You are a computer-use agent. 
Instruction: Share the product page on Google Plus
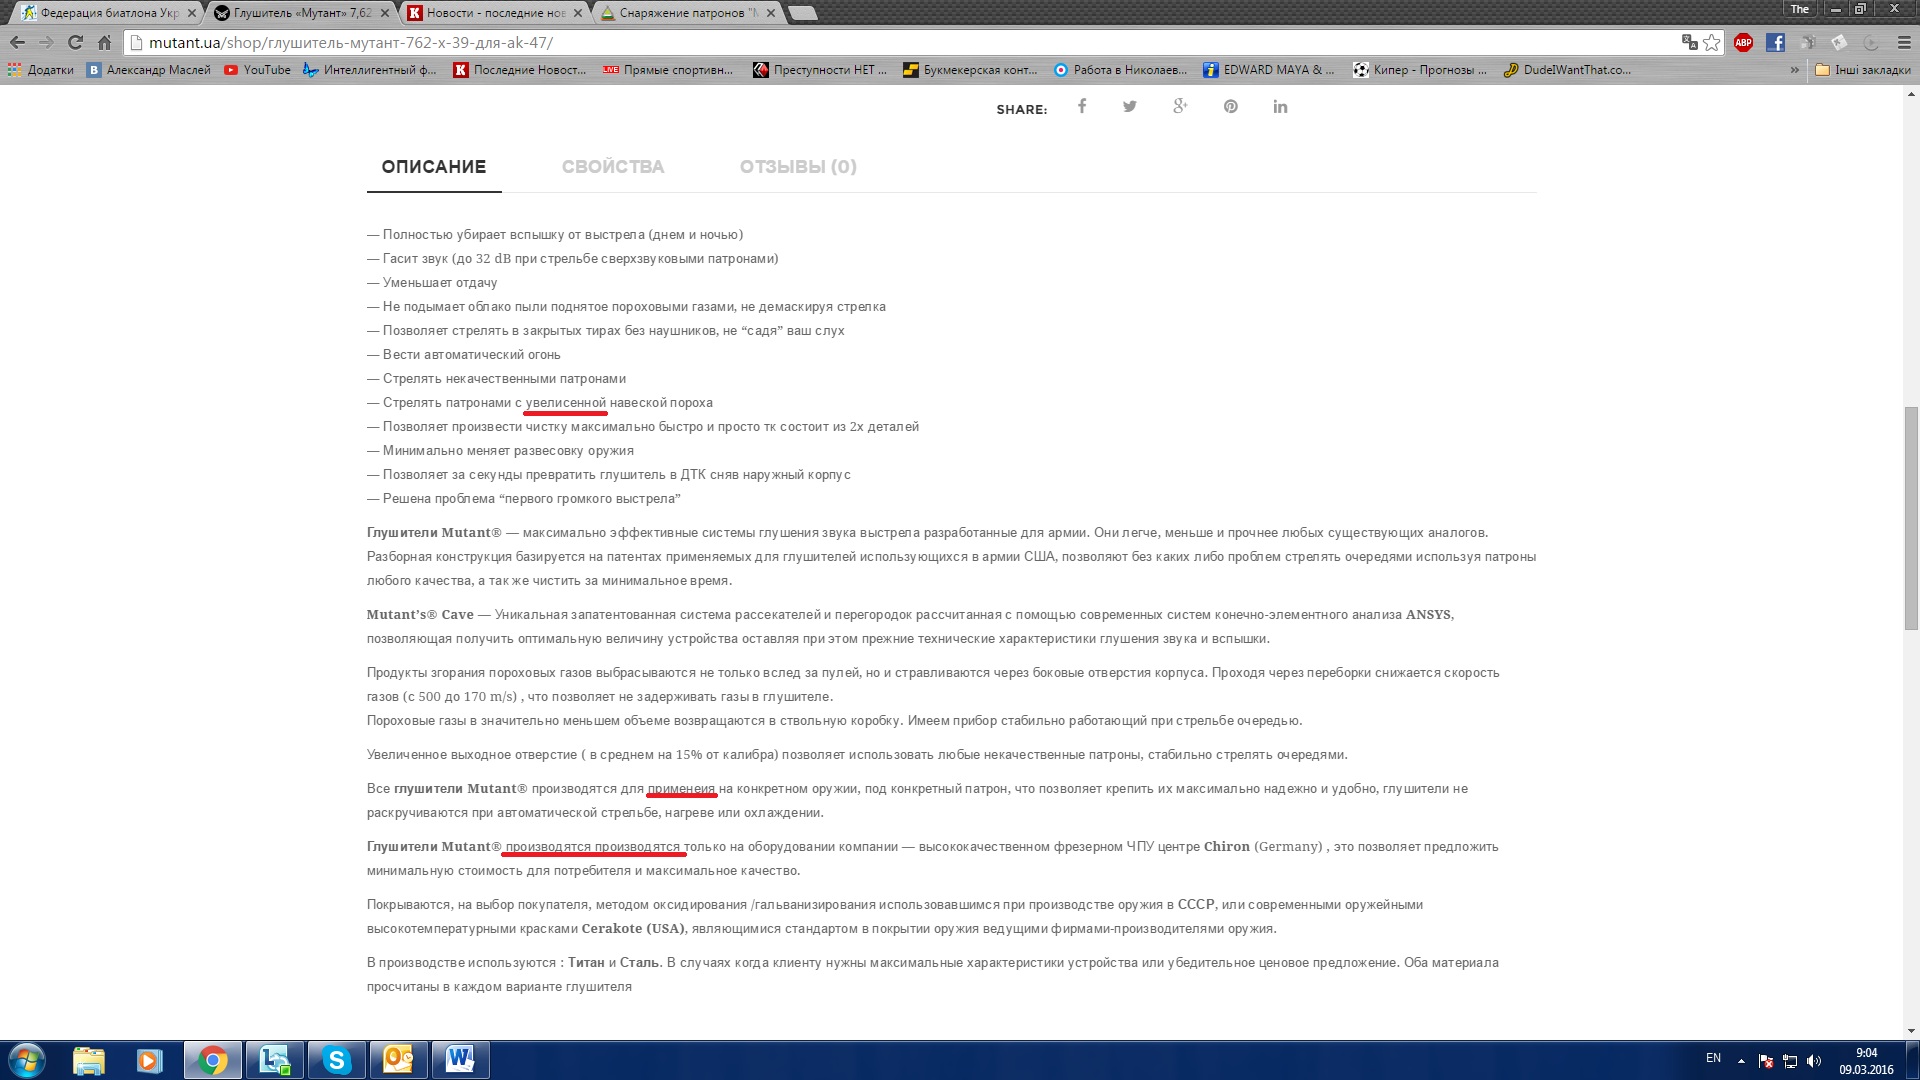[1180, 107]
